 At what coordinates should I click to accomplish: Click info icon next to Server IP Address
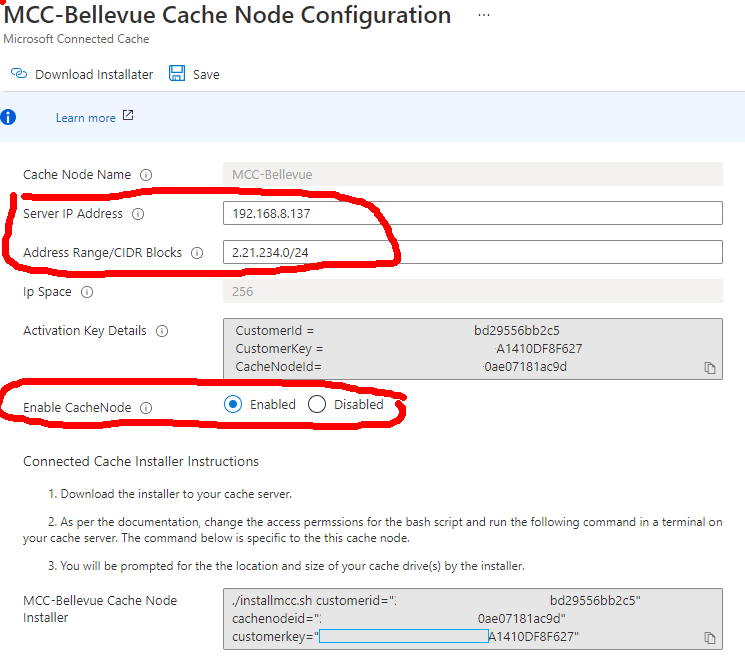[x=138, y=214]
